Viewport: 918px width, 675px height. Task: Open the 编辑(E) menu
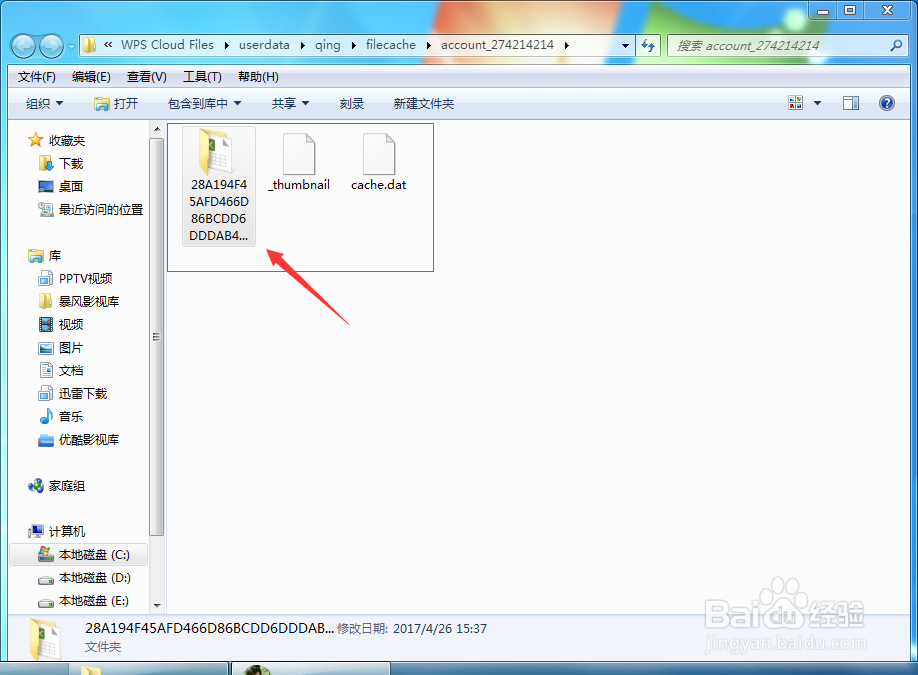pyautogui.click(x=91, y=77)
